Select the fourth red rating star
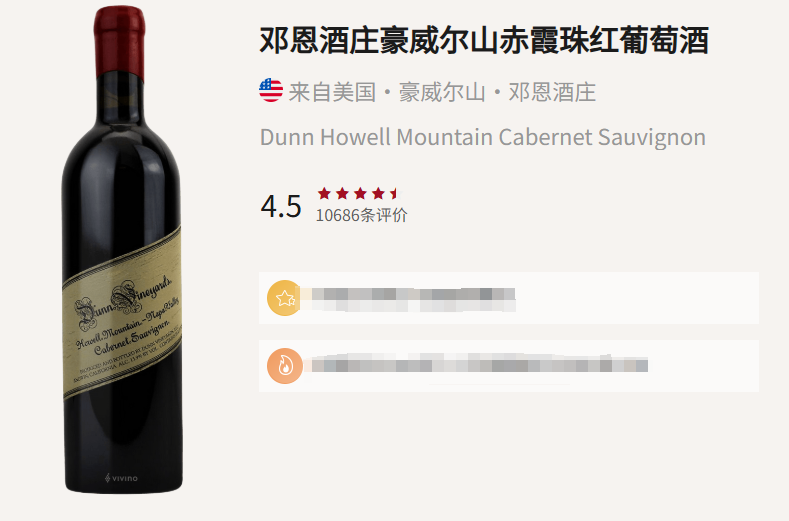 [378, 193]
